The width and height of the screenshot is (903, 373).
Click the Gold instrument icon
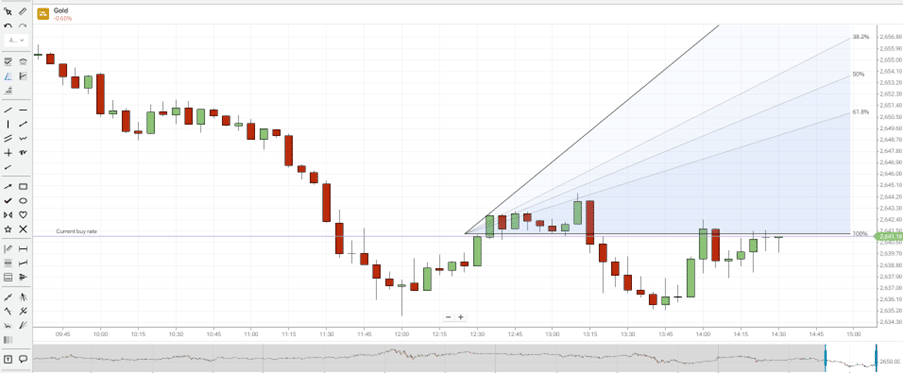point(43,14)
